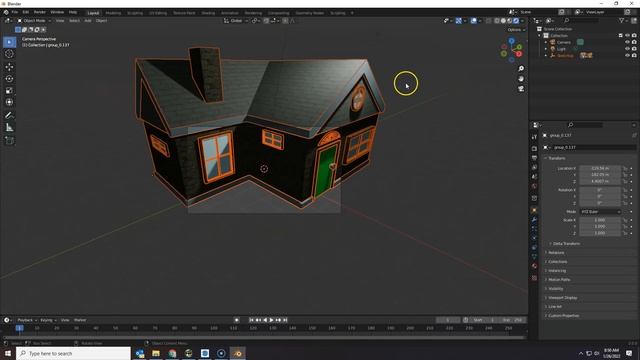The height and width of the screenshot is (360, 640).
Task: Switch to the Animation workspace tab
Action: pyautogui.click(x=230, y=13)
